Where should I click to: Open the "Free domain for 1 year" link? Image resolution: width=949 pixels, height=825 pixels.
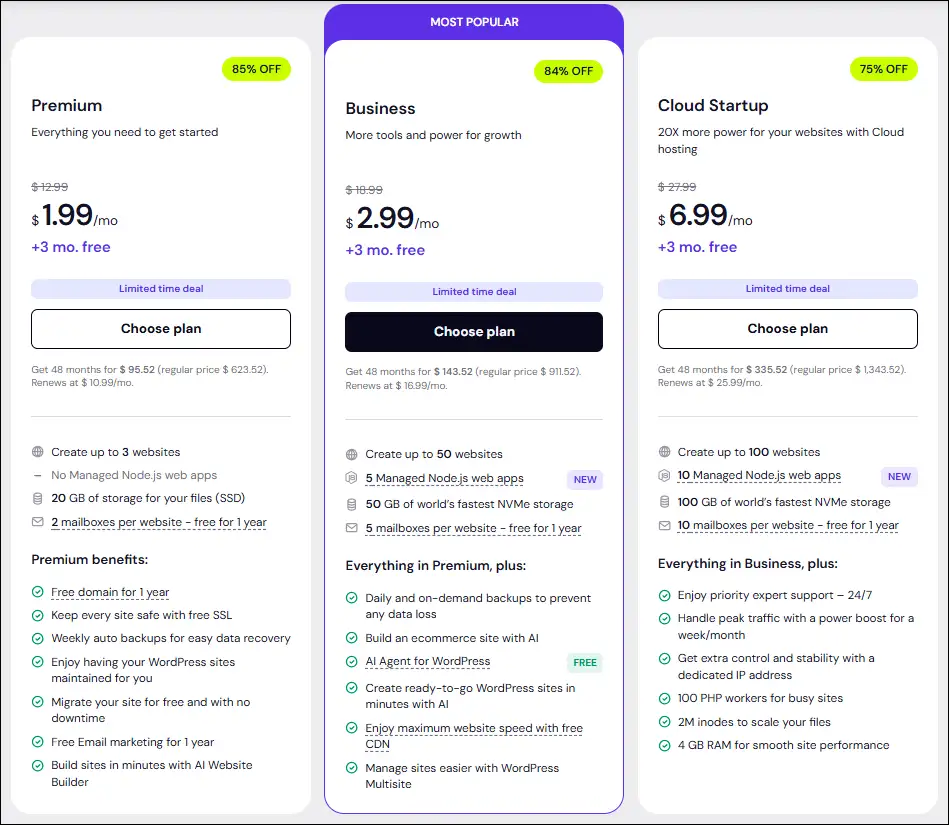tap(110, 592)
